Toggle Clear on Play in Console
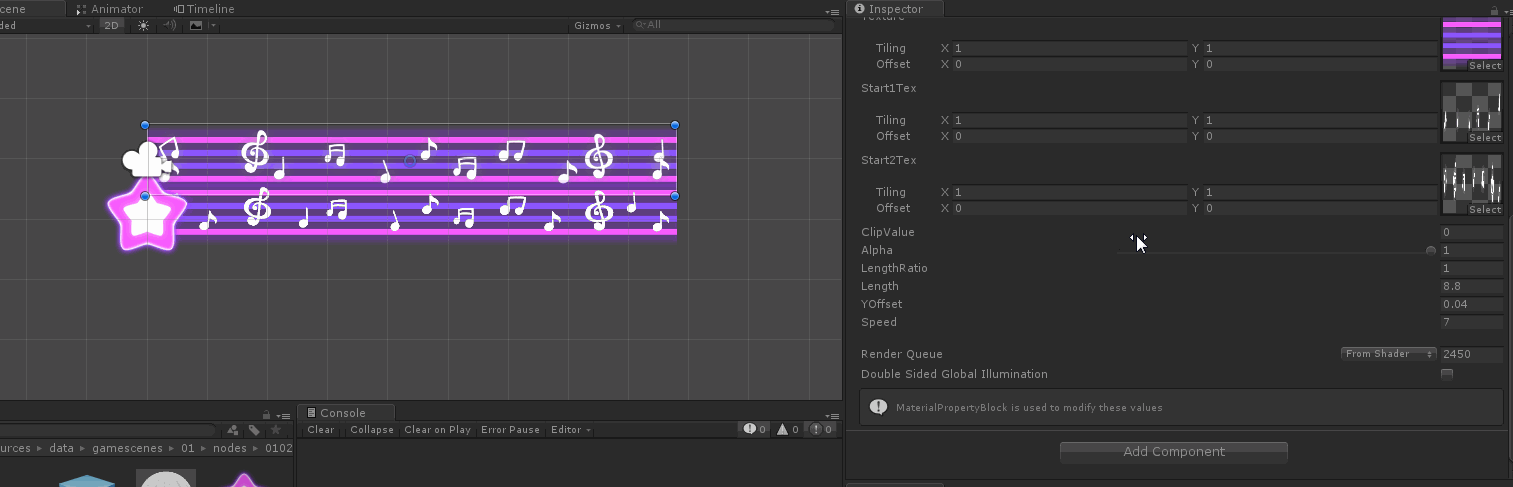The width and height of the screenshot is (1513, 487). coord(437,430)
